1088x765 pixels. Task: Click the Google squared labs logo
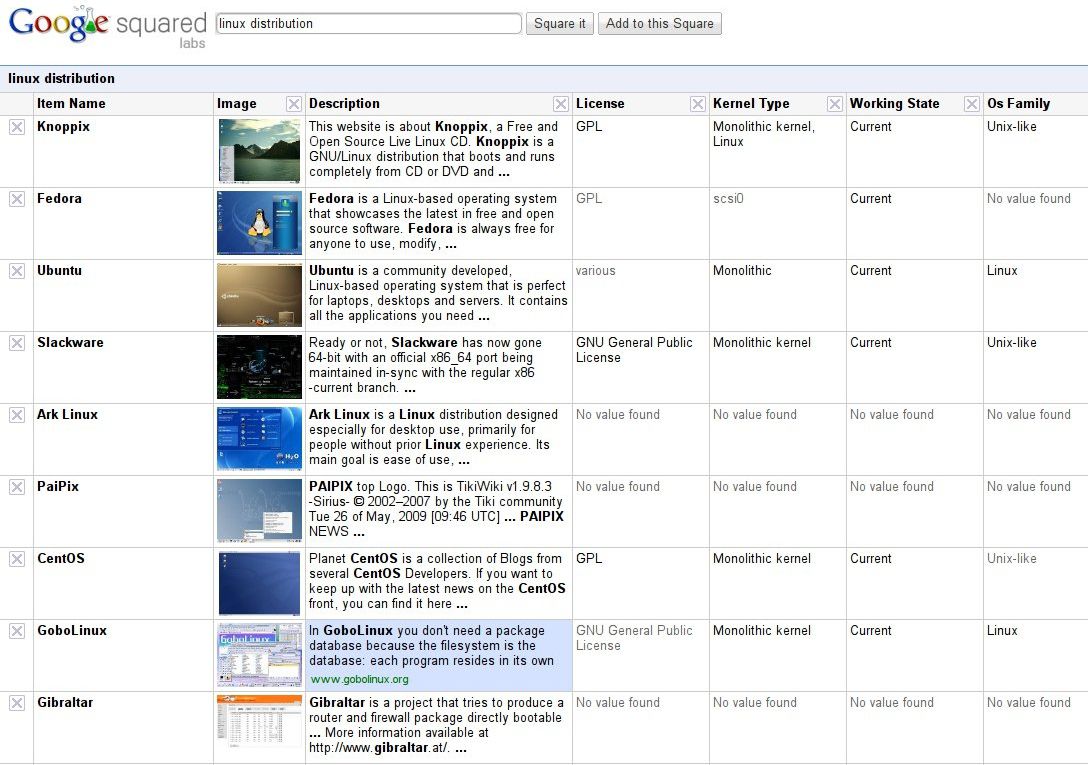click(x=108, y=26)
